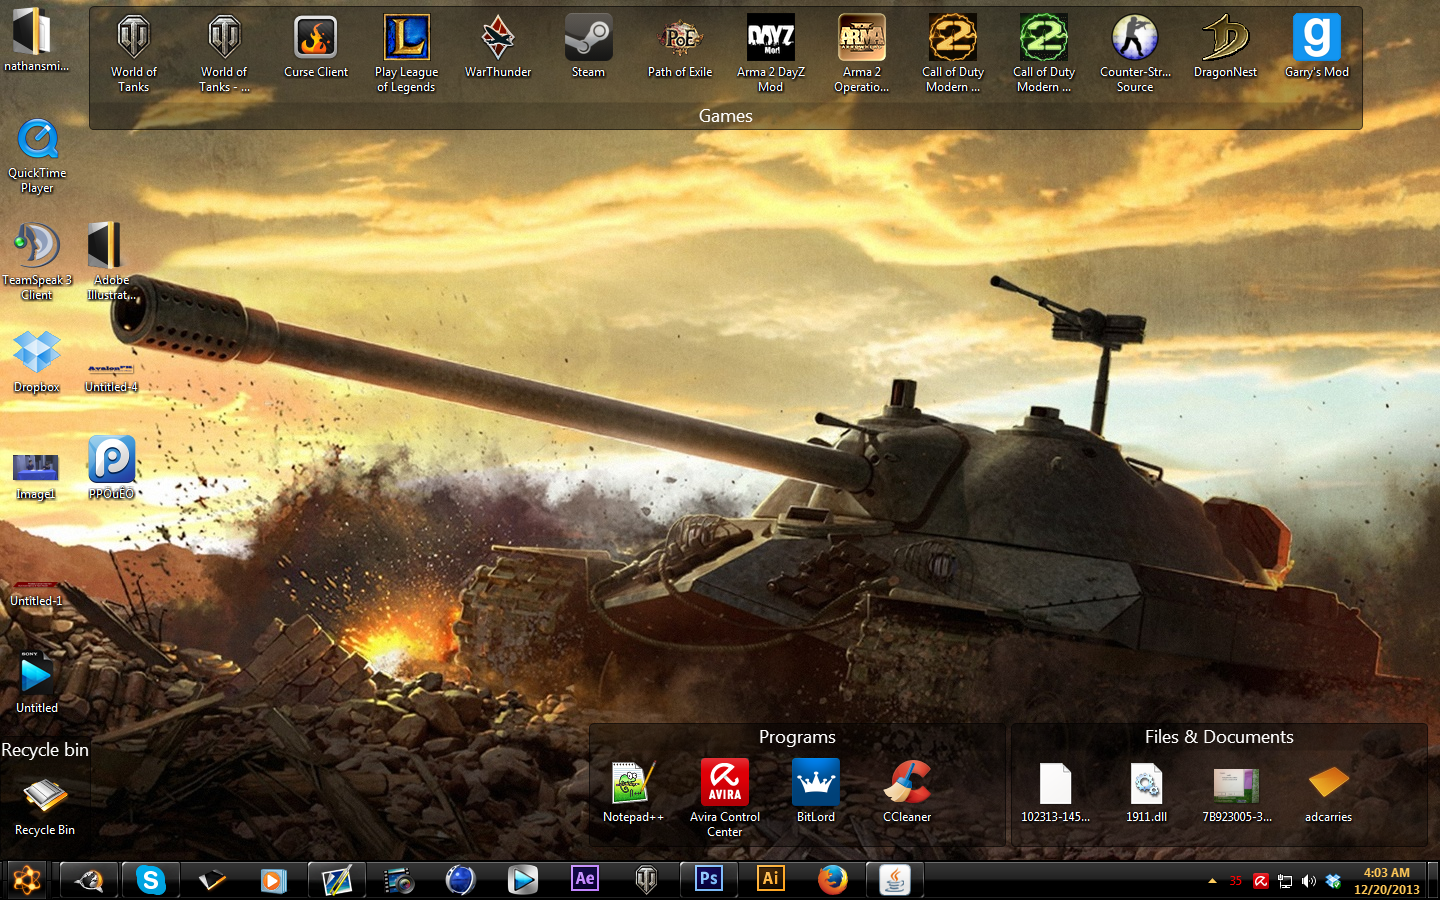Open the DragonNest shortcut
Image resolution: width=1440 pixels, height=900 pixels.
(x=1225, y=47)
